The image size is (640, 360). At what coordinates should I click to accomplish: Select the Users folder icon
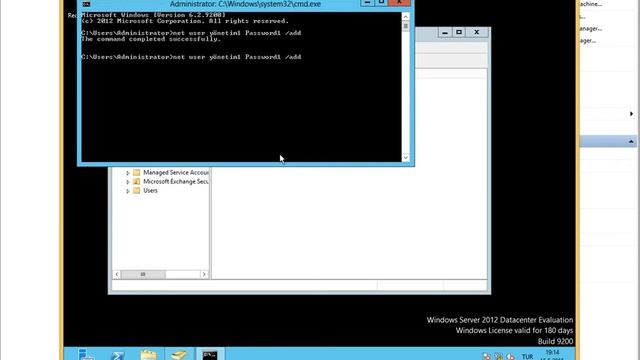click(x=137, y=191)
